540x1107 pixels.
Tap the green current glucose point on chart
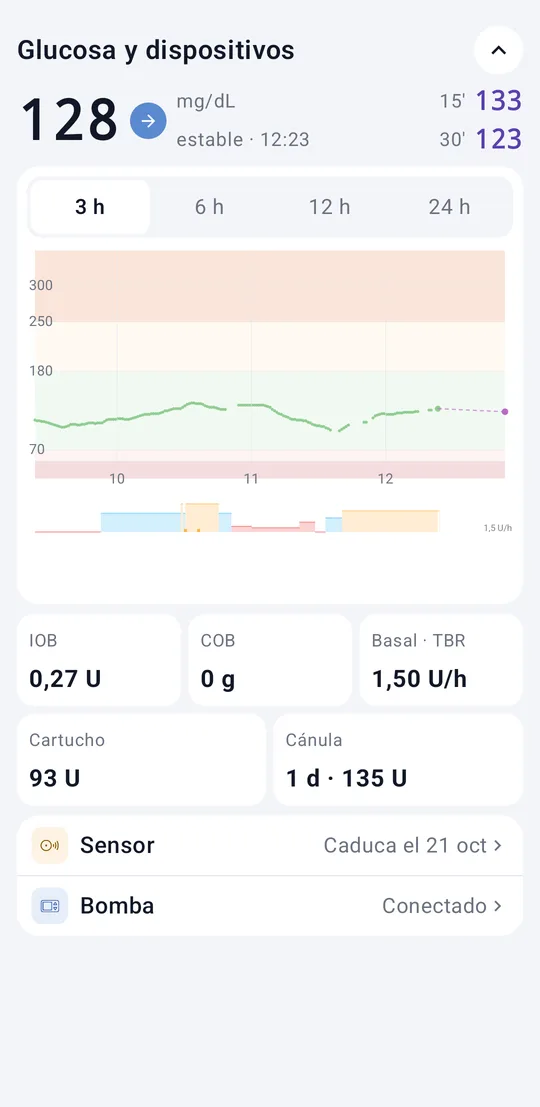pyautogui.click(x=438, y=409)
